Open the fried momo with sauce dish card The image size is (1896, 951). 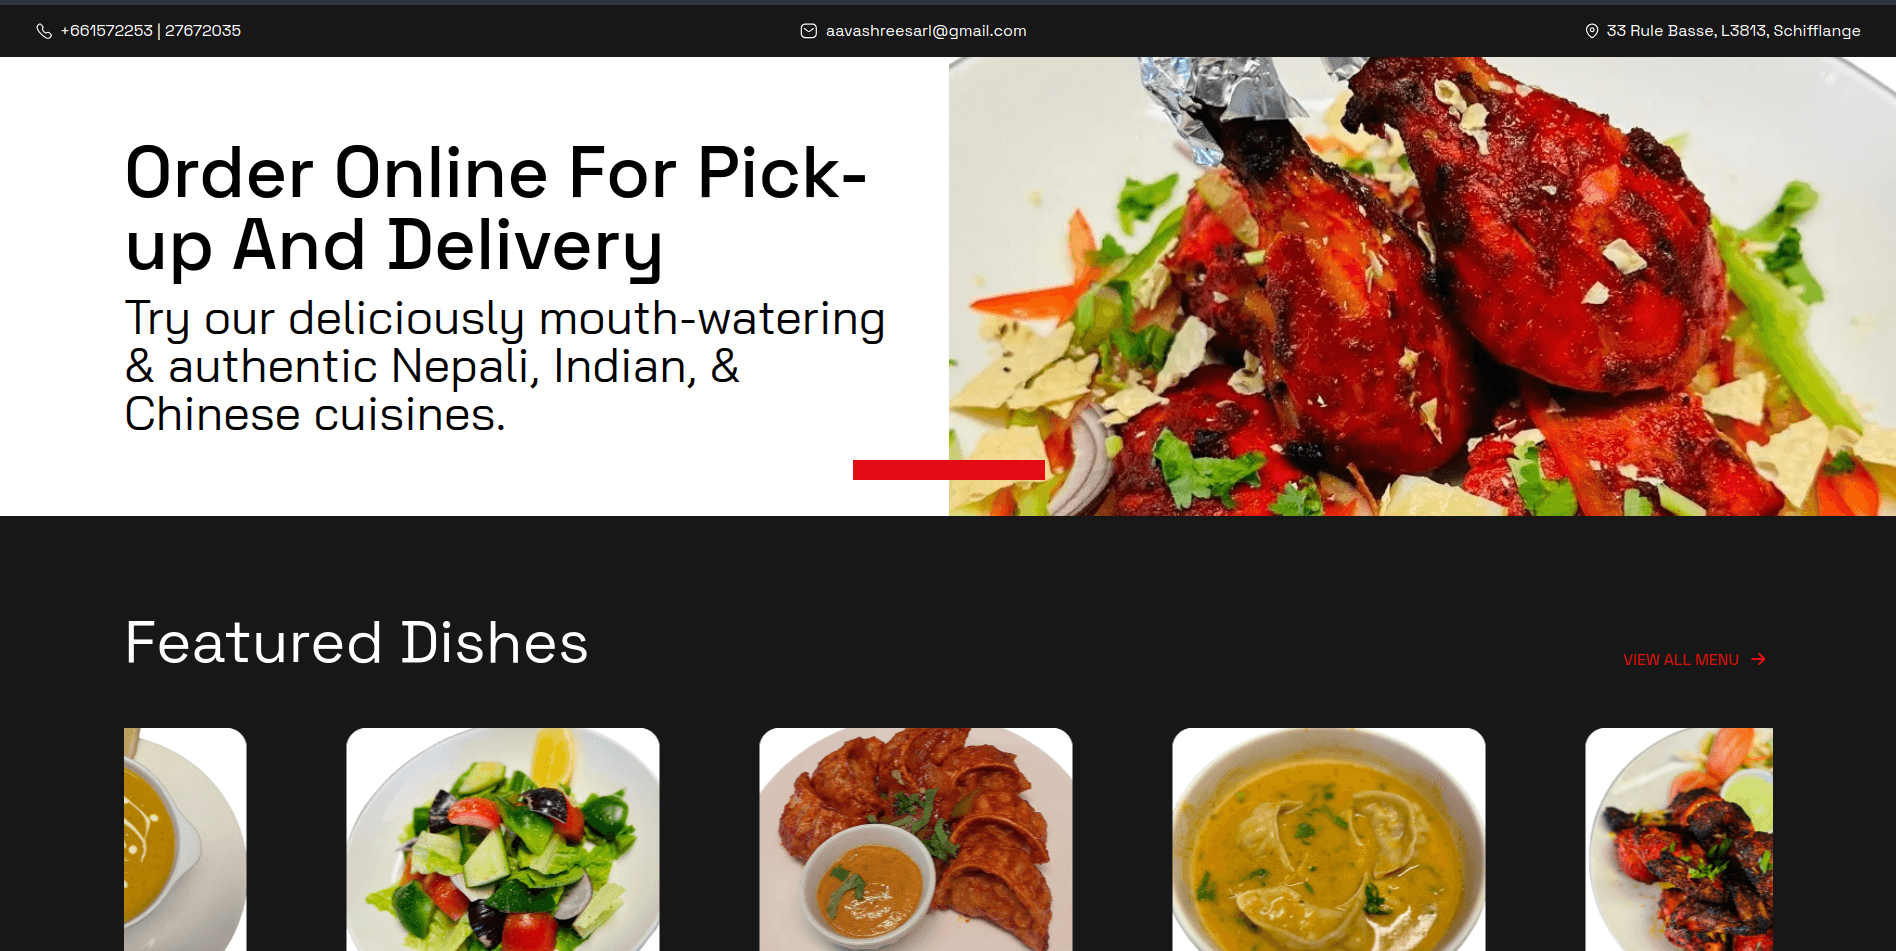pyautogui.click(x=916, y=839)
